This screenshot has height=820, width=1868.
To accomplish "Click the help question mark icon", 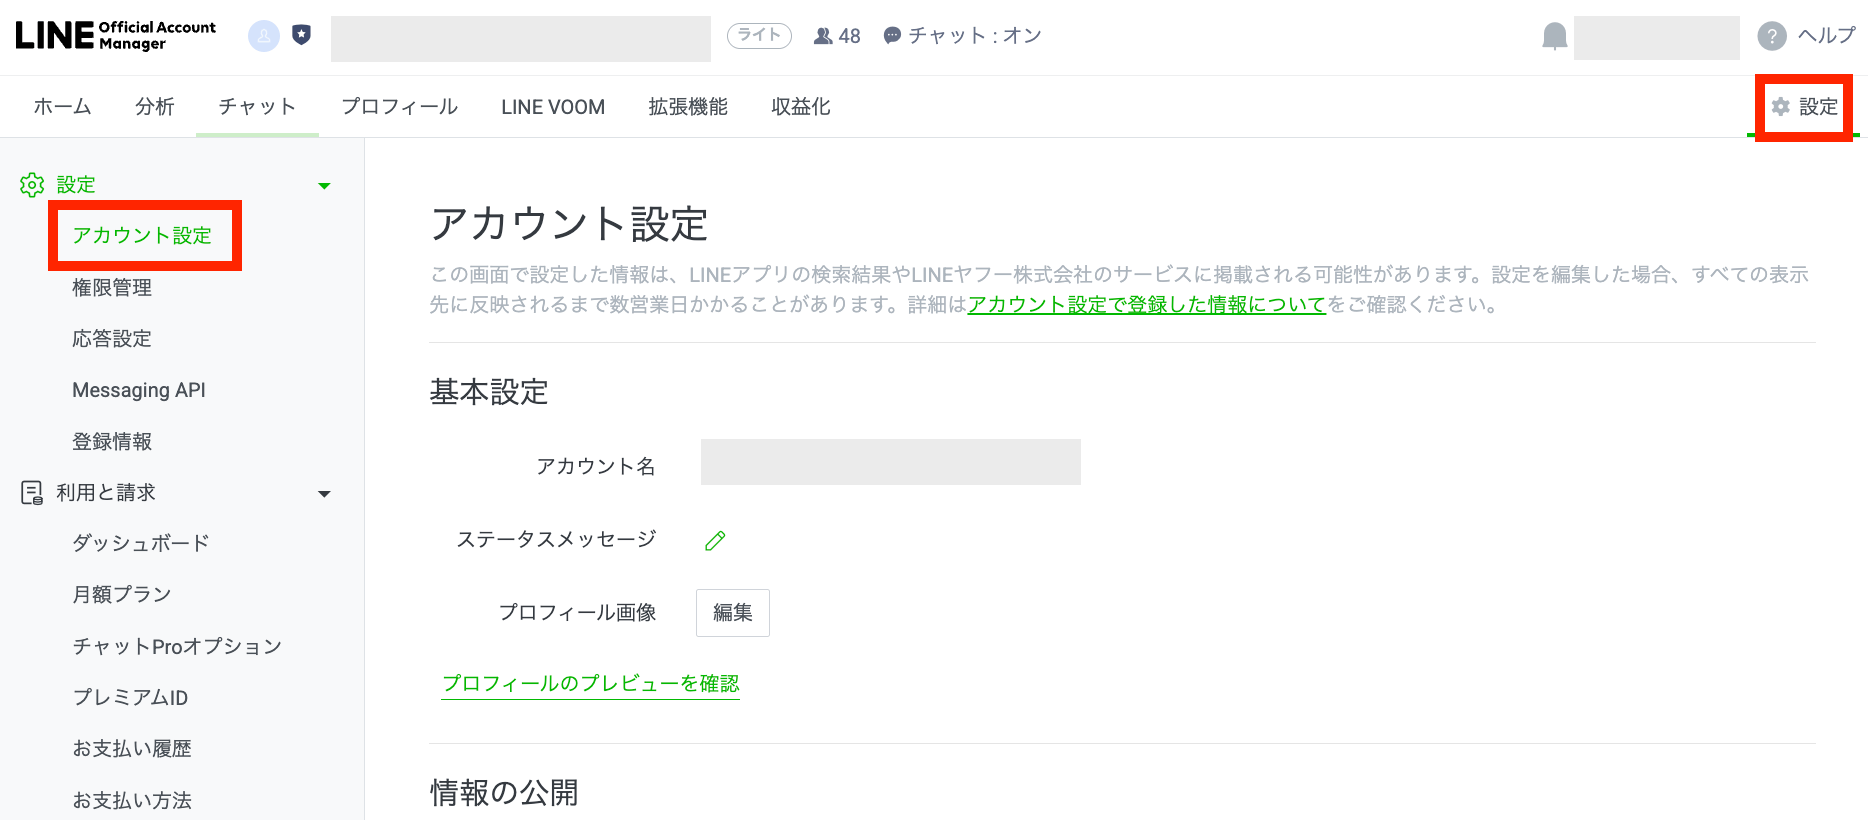I will (1771, 37).
